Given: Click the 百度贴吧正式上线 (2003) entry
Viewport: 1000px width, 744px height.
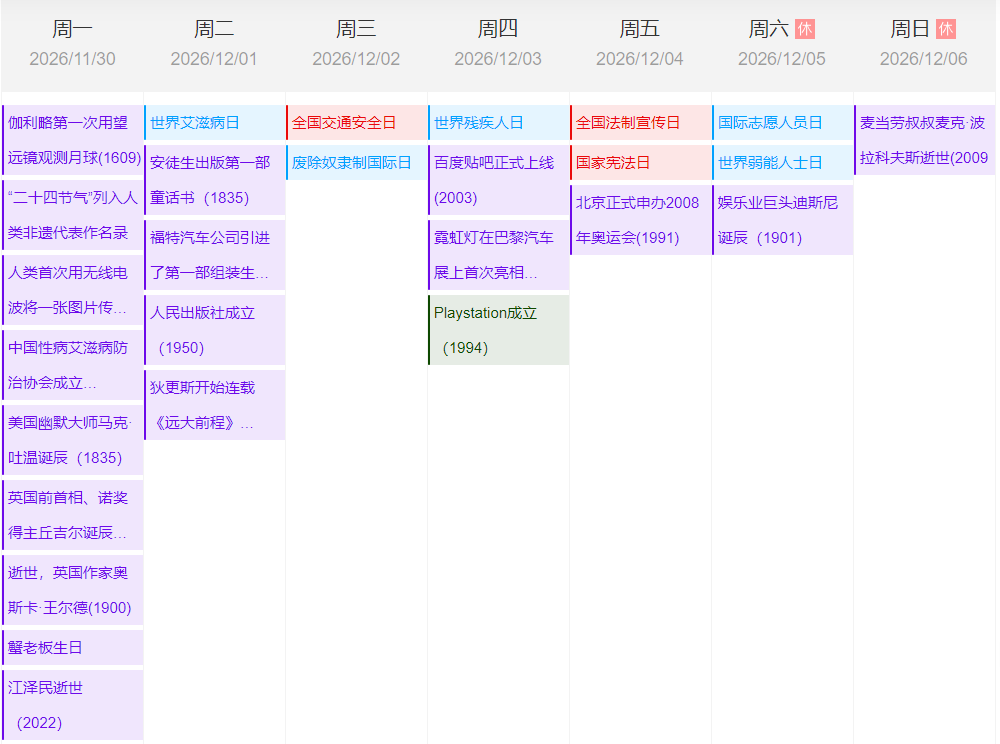Looking at the screenshot, I should [499, 180].
